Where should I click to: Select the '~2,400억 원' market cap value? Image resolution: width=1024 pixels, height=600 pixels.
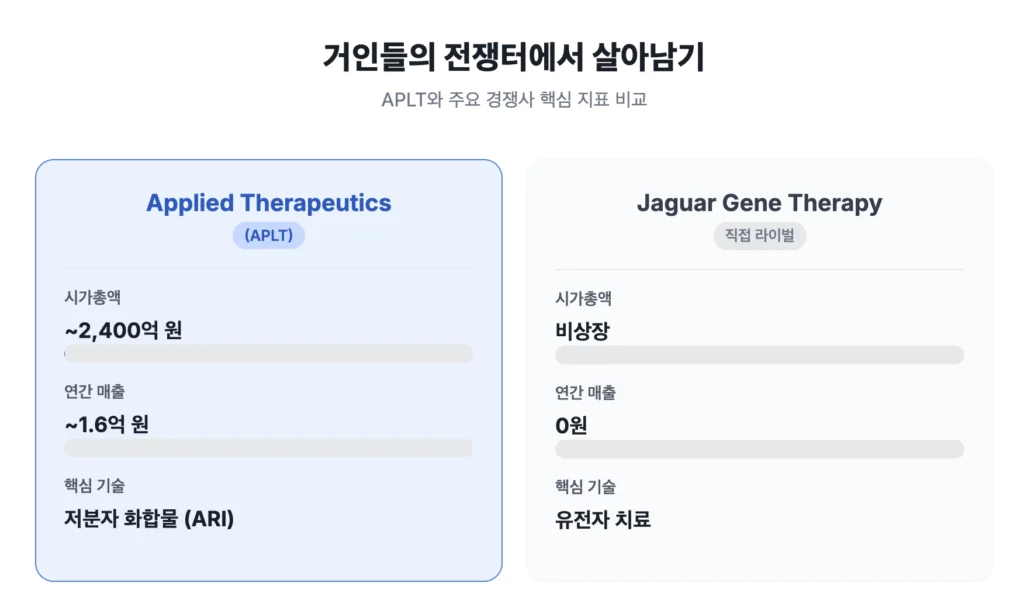[123, 330]
